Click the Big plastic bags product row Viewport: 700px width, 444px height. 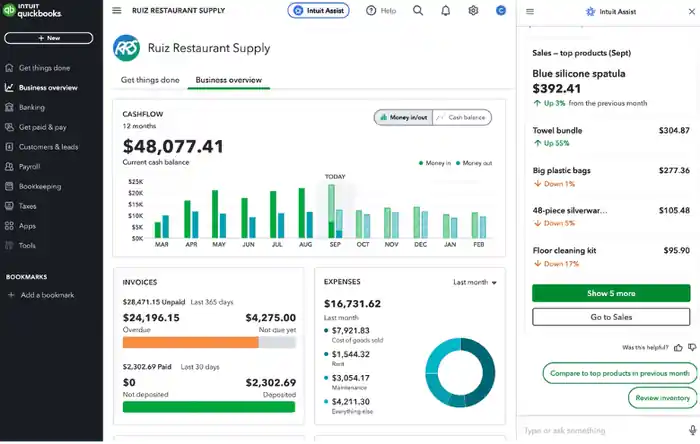tap(611, 177)
